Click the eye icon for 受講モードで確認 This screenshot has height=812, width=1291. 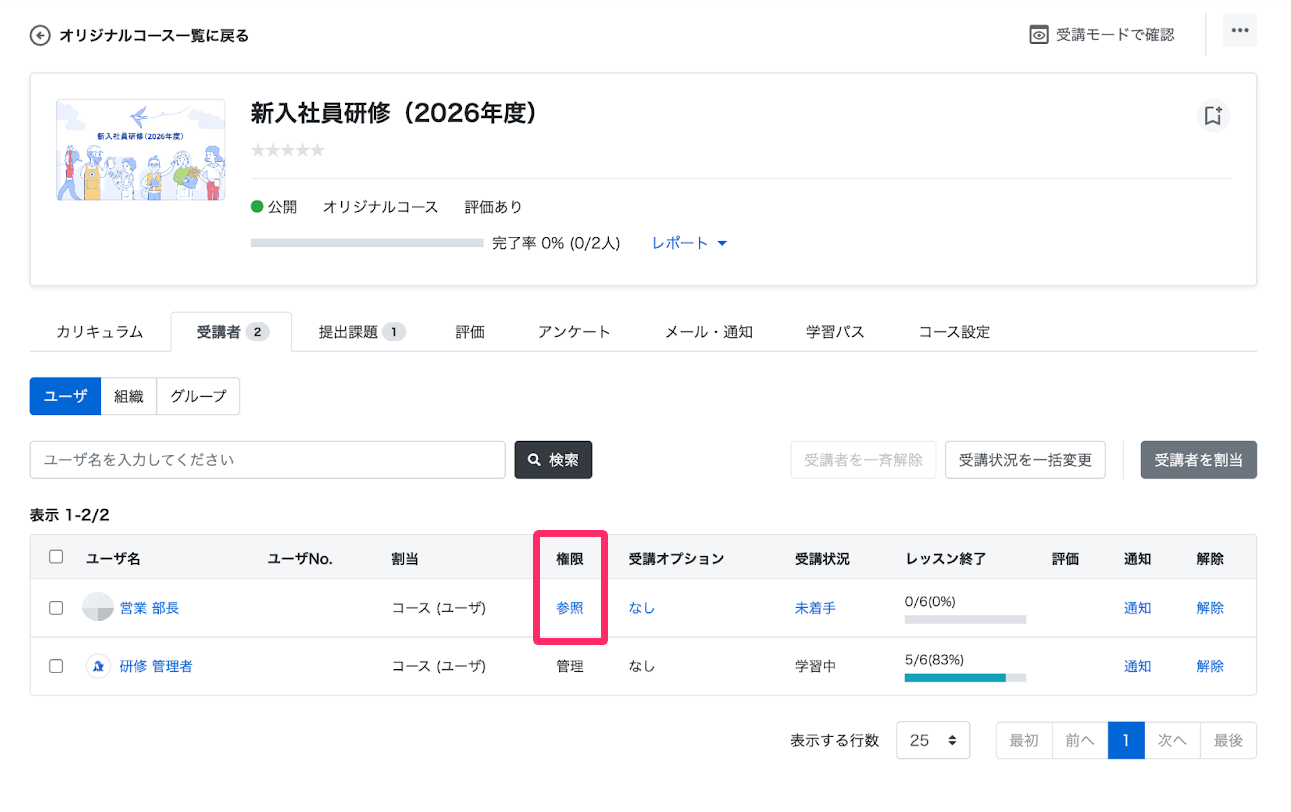[1039, 35]
